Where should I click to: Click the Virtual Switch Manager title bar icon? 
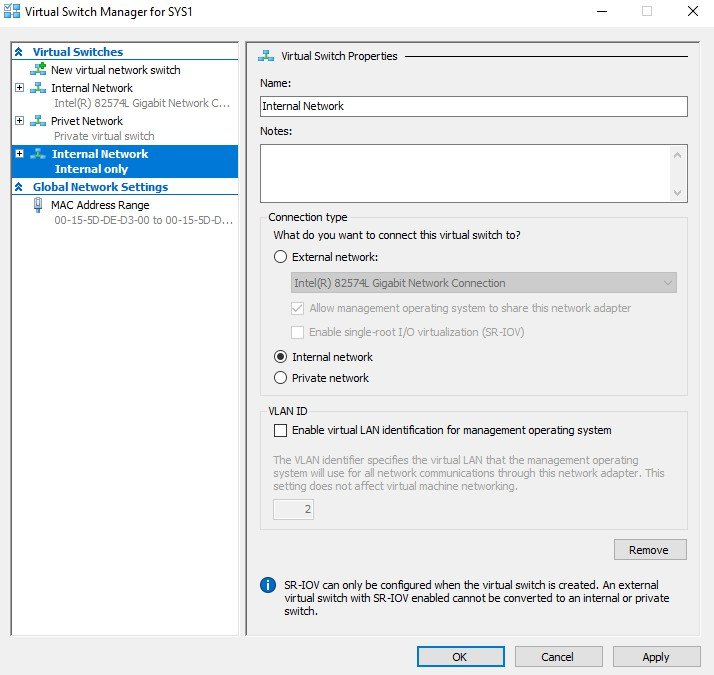click(x=12, y=11)
